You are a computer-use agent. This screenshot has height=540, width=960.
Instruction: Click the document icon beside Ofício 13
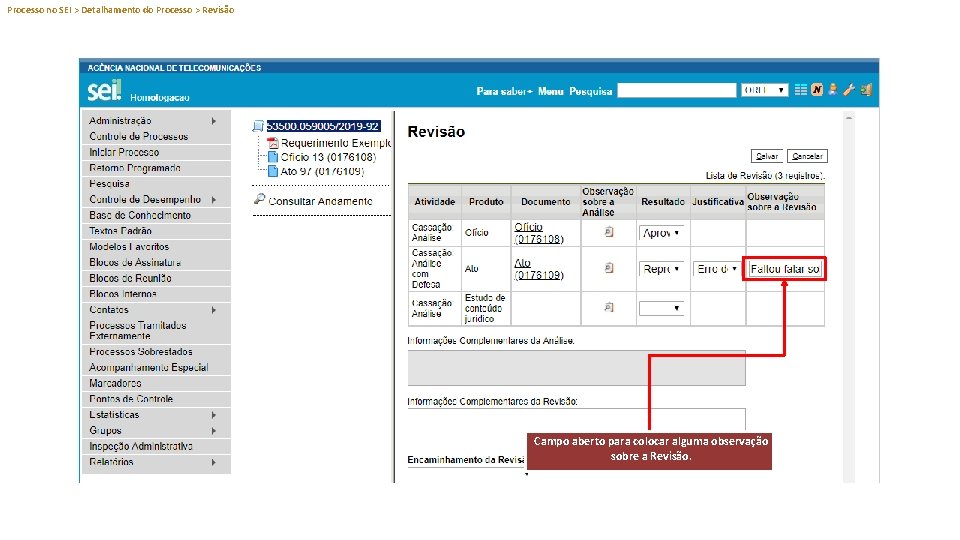273,157
